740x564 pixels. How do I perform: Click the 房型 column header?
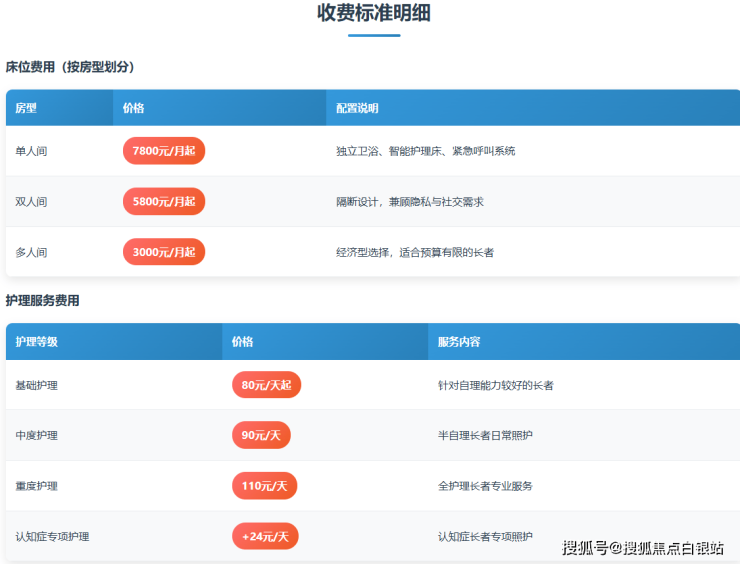pos(26,108)
